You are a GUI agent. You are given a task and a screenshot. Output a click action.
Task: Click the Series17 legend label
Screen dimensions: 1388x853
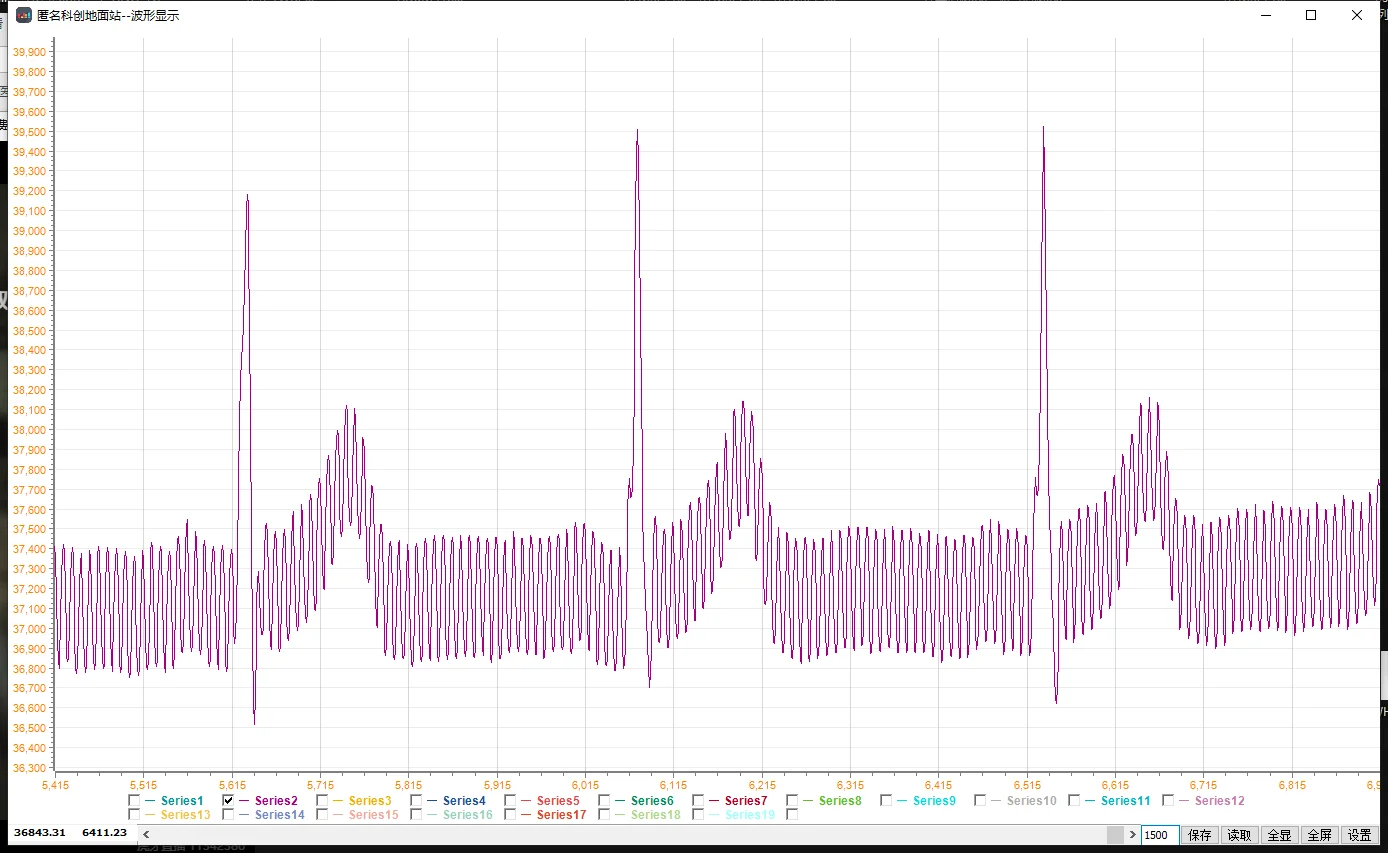[x=562, y=814]
